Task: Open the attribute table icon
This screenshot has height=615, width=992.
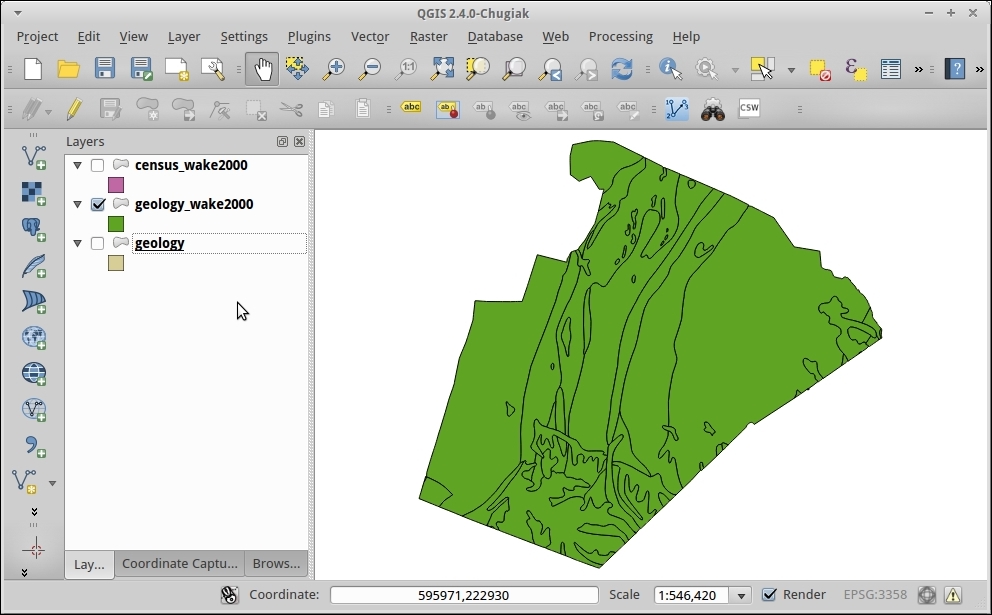Action: tap(891, 69)
